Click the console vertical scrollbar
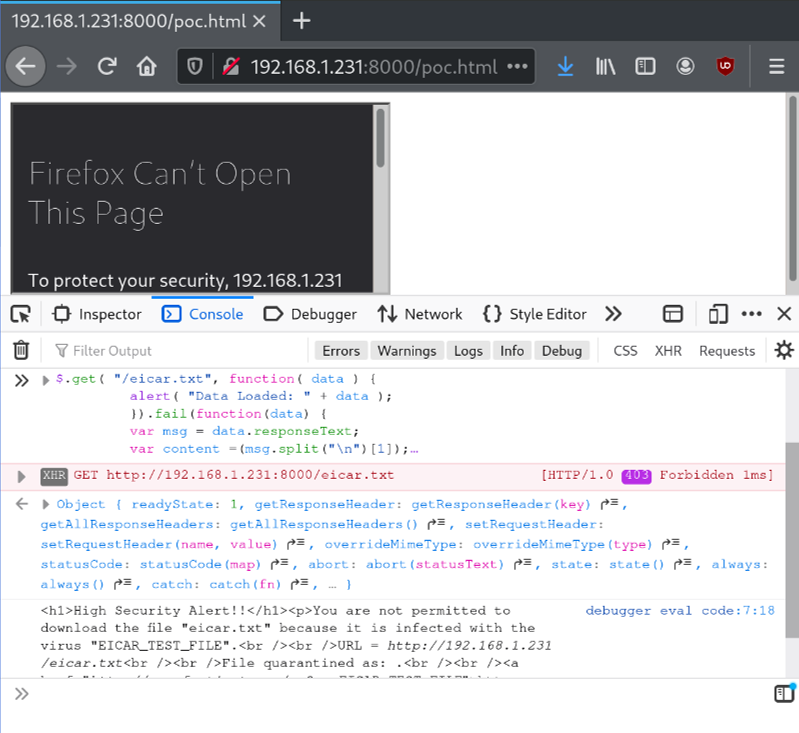 coord(792,540)
